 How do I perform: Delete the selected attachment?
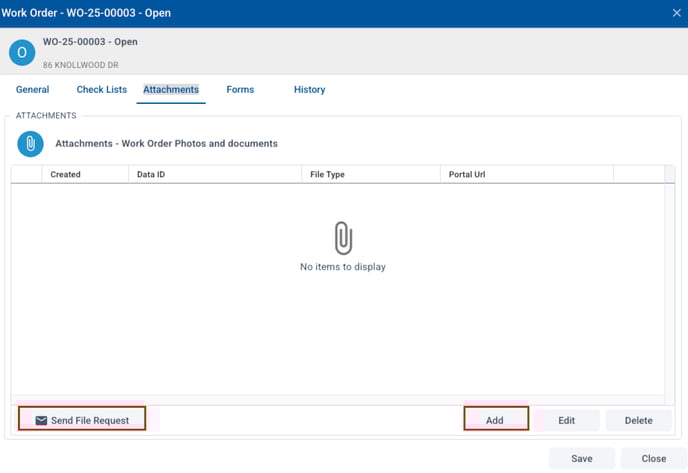coord(638,420)
